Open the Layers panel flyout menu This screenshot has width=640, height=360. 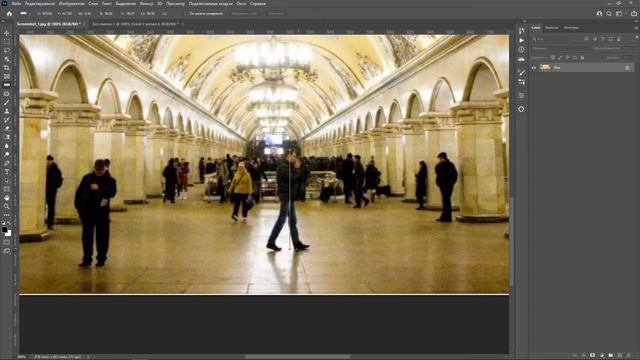[636, 28]
